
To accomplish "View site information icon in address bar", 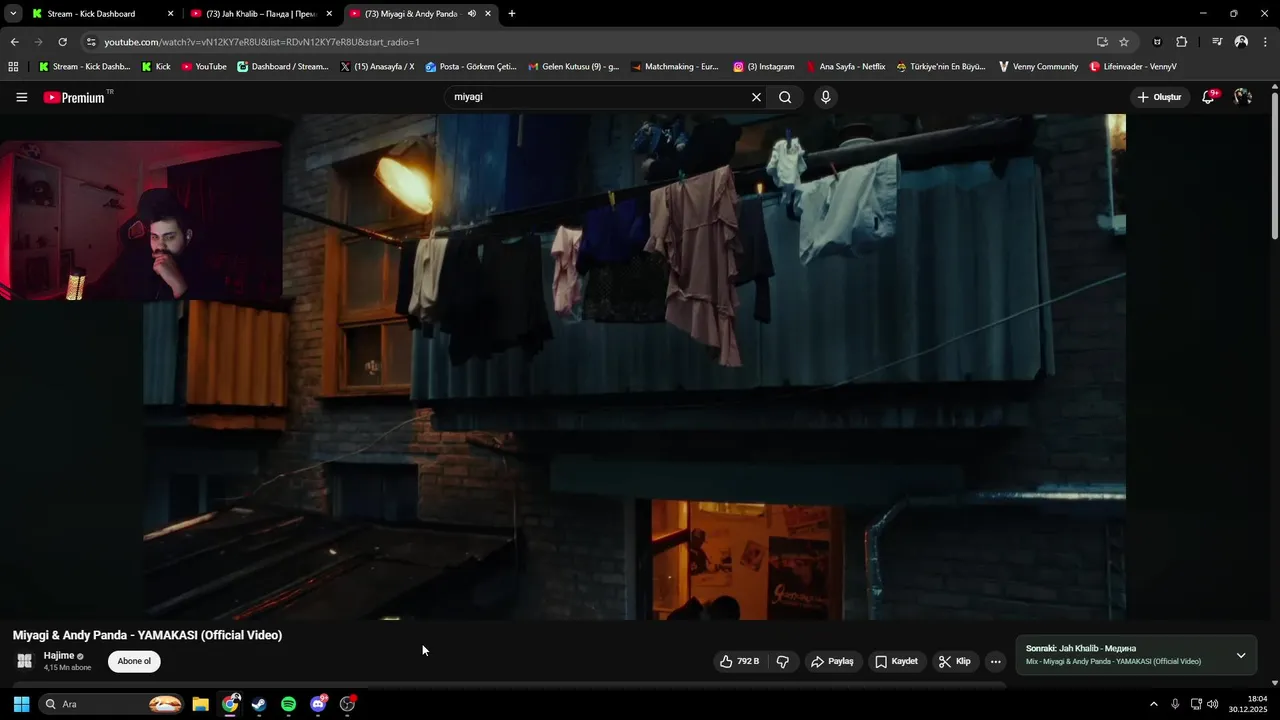I will [91, 42].
